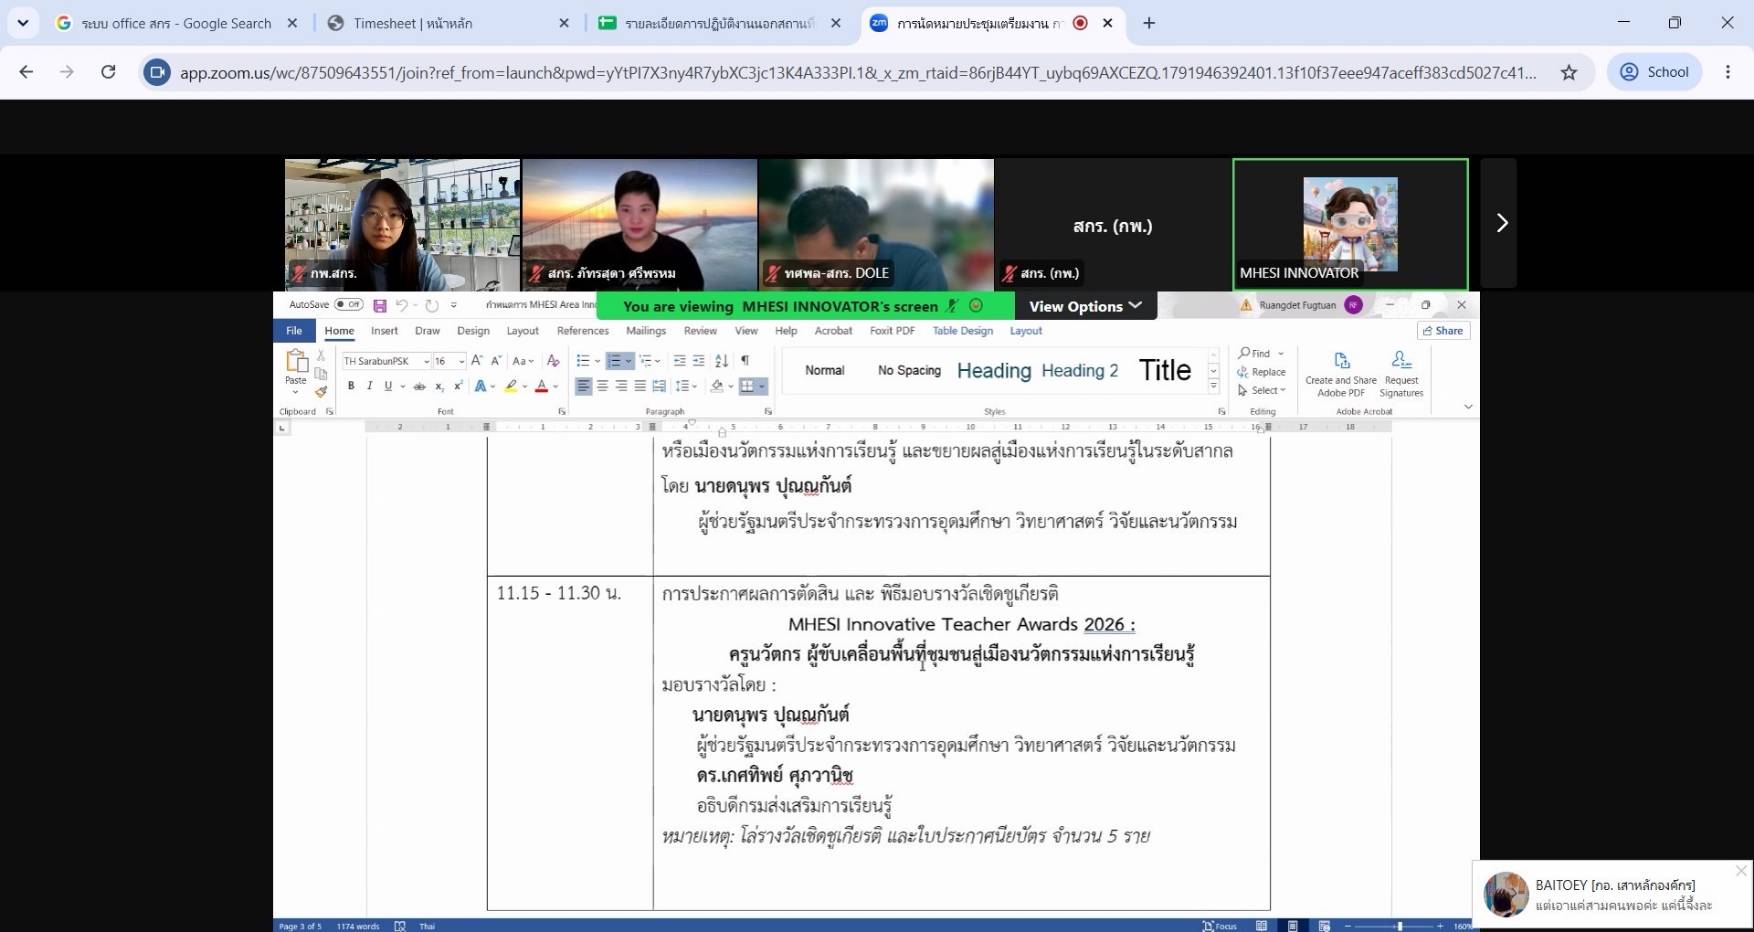1754x932 pixels.
Task: Click the Center alignment icon
Action: pos(602,386)
